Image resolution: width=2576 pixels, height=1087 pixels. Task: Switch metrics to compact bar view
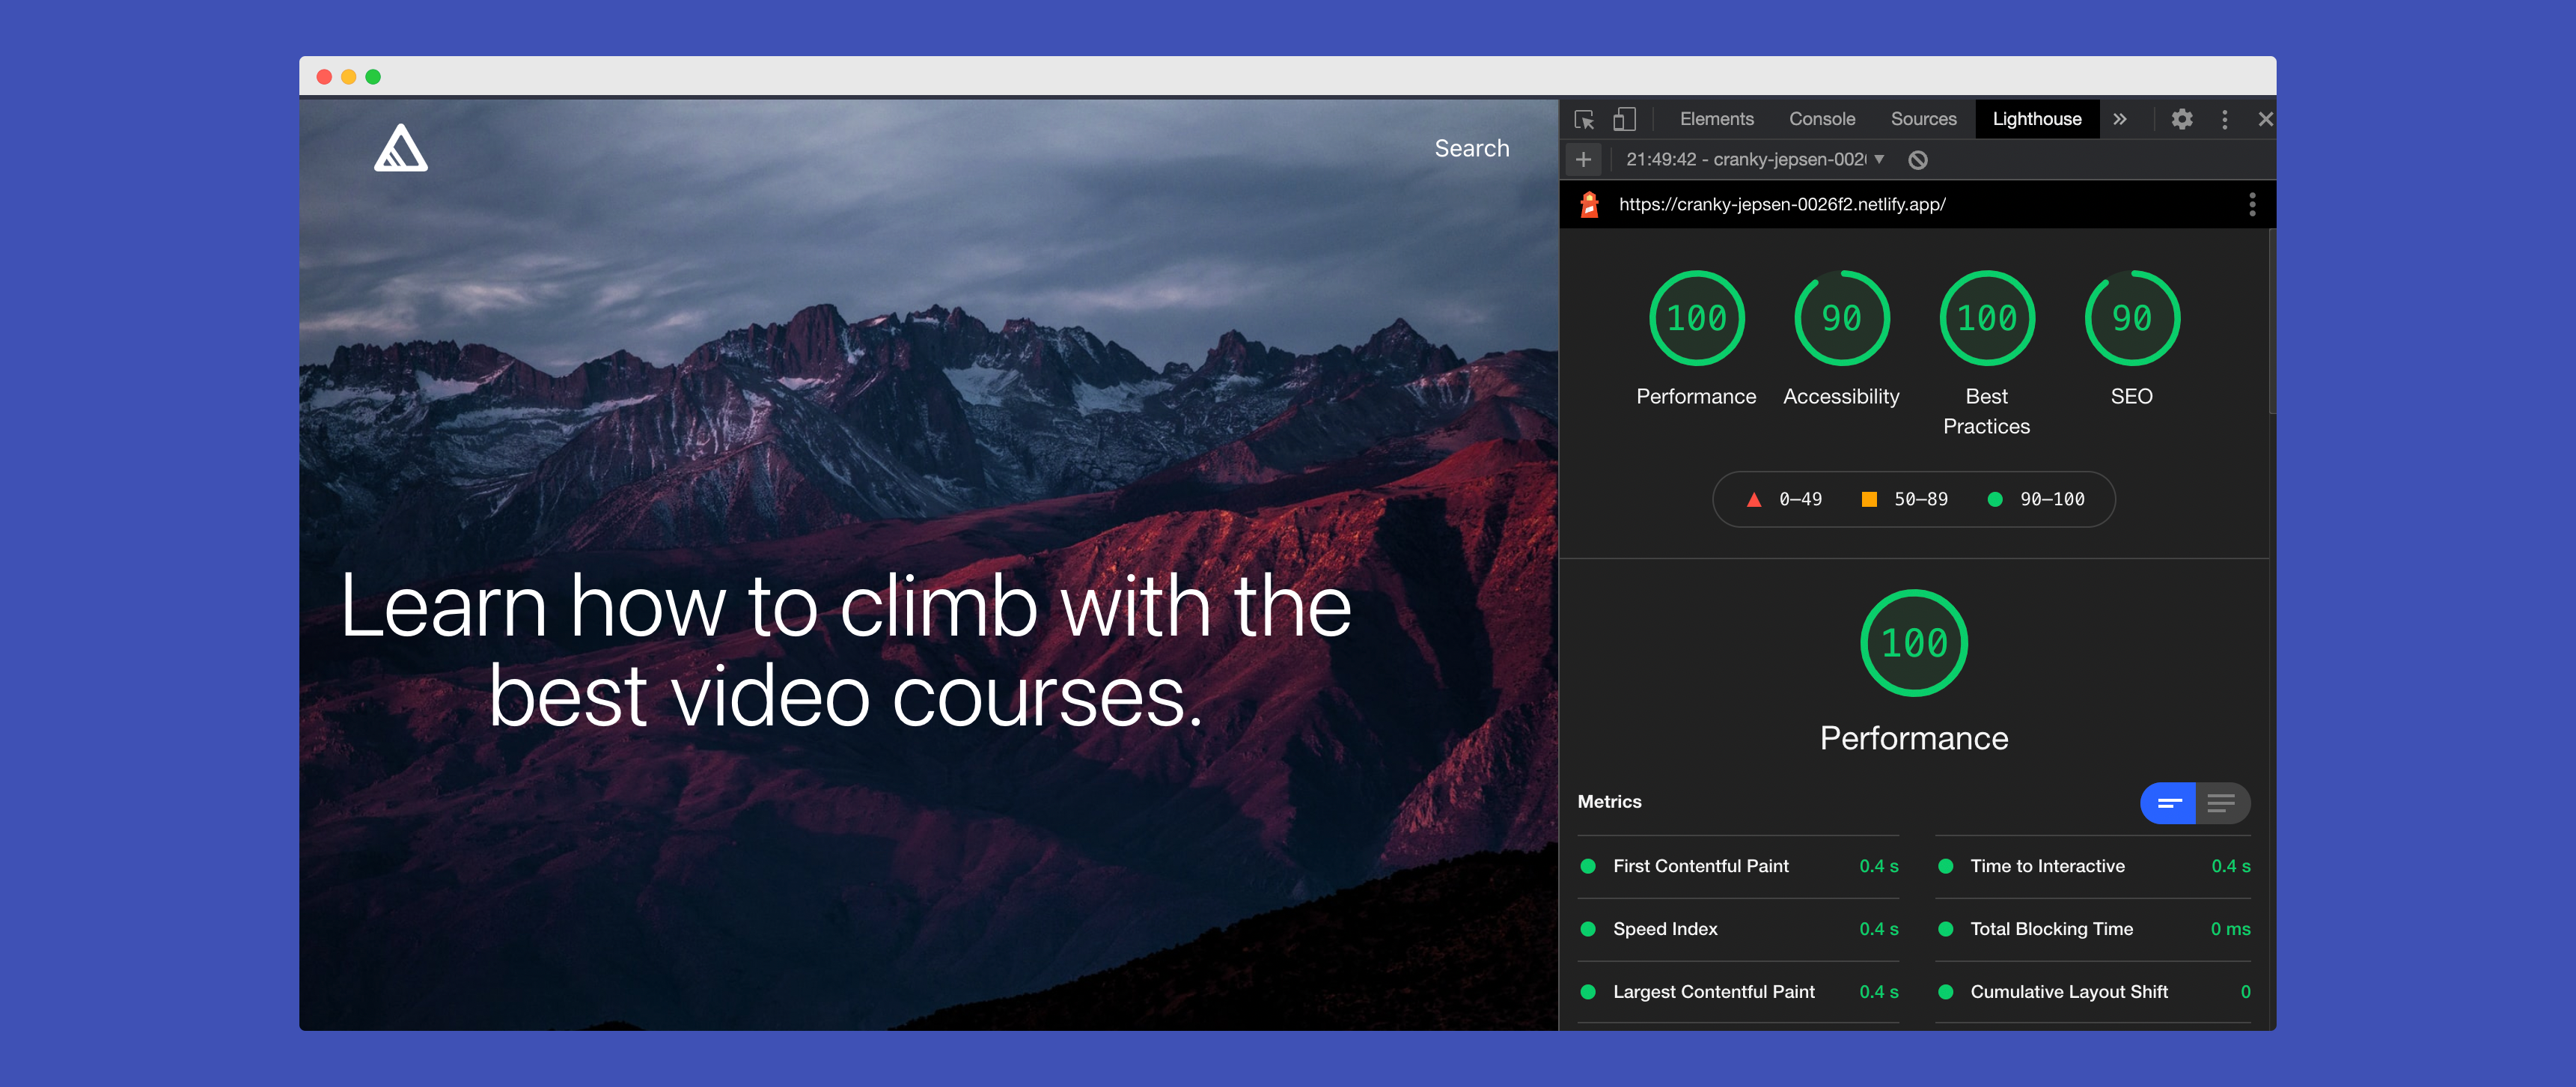pyautogui.click(x=2168, y=803)
